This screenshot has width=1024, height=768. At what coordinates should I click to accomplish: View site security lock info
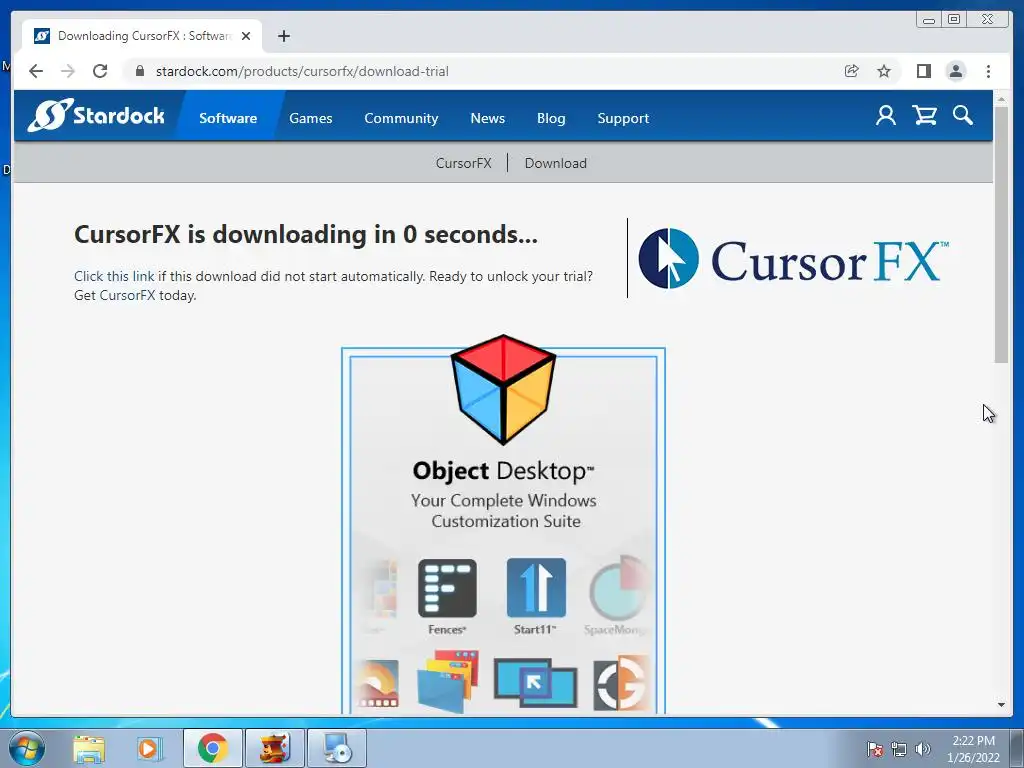click(x=139, y=71)
